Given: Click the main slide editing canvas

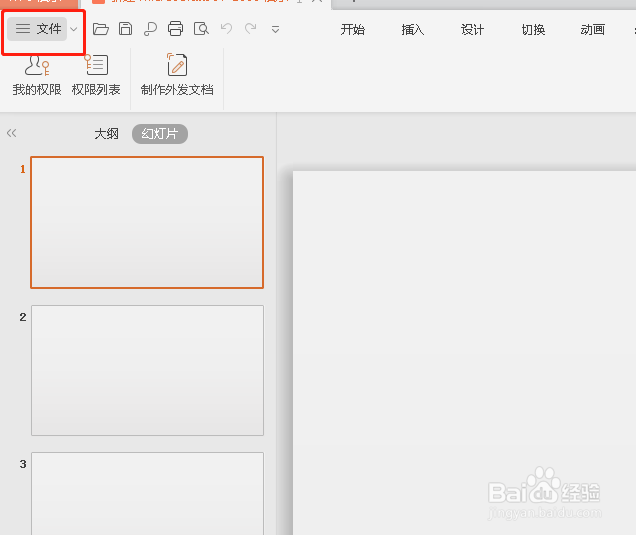Looking at the screenshot, I should tap(464, 353).
